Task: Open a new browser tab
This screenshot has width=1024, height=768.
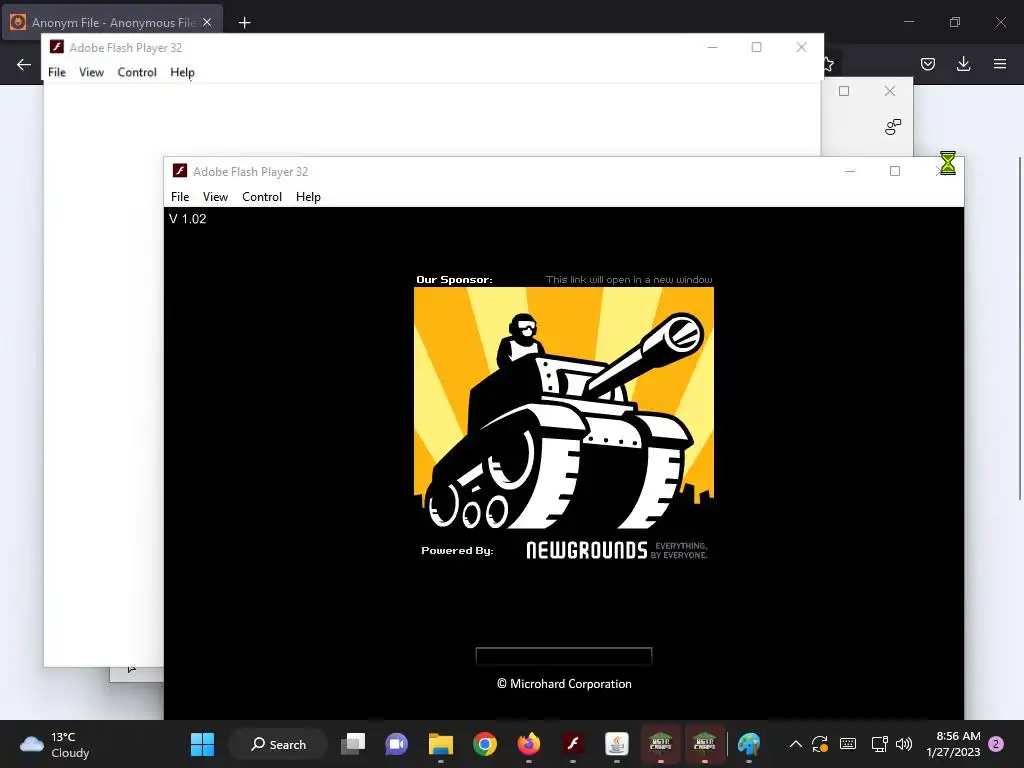Action: 244,23
